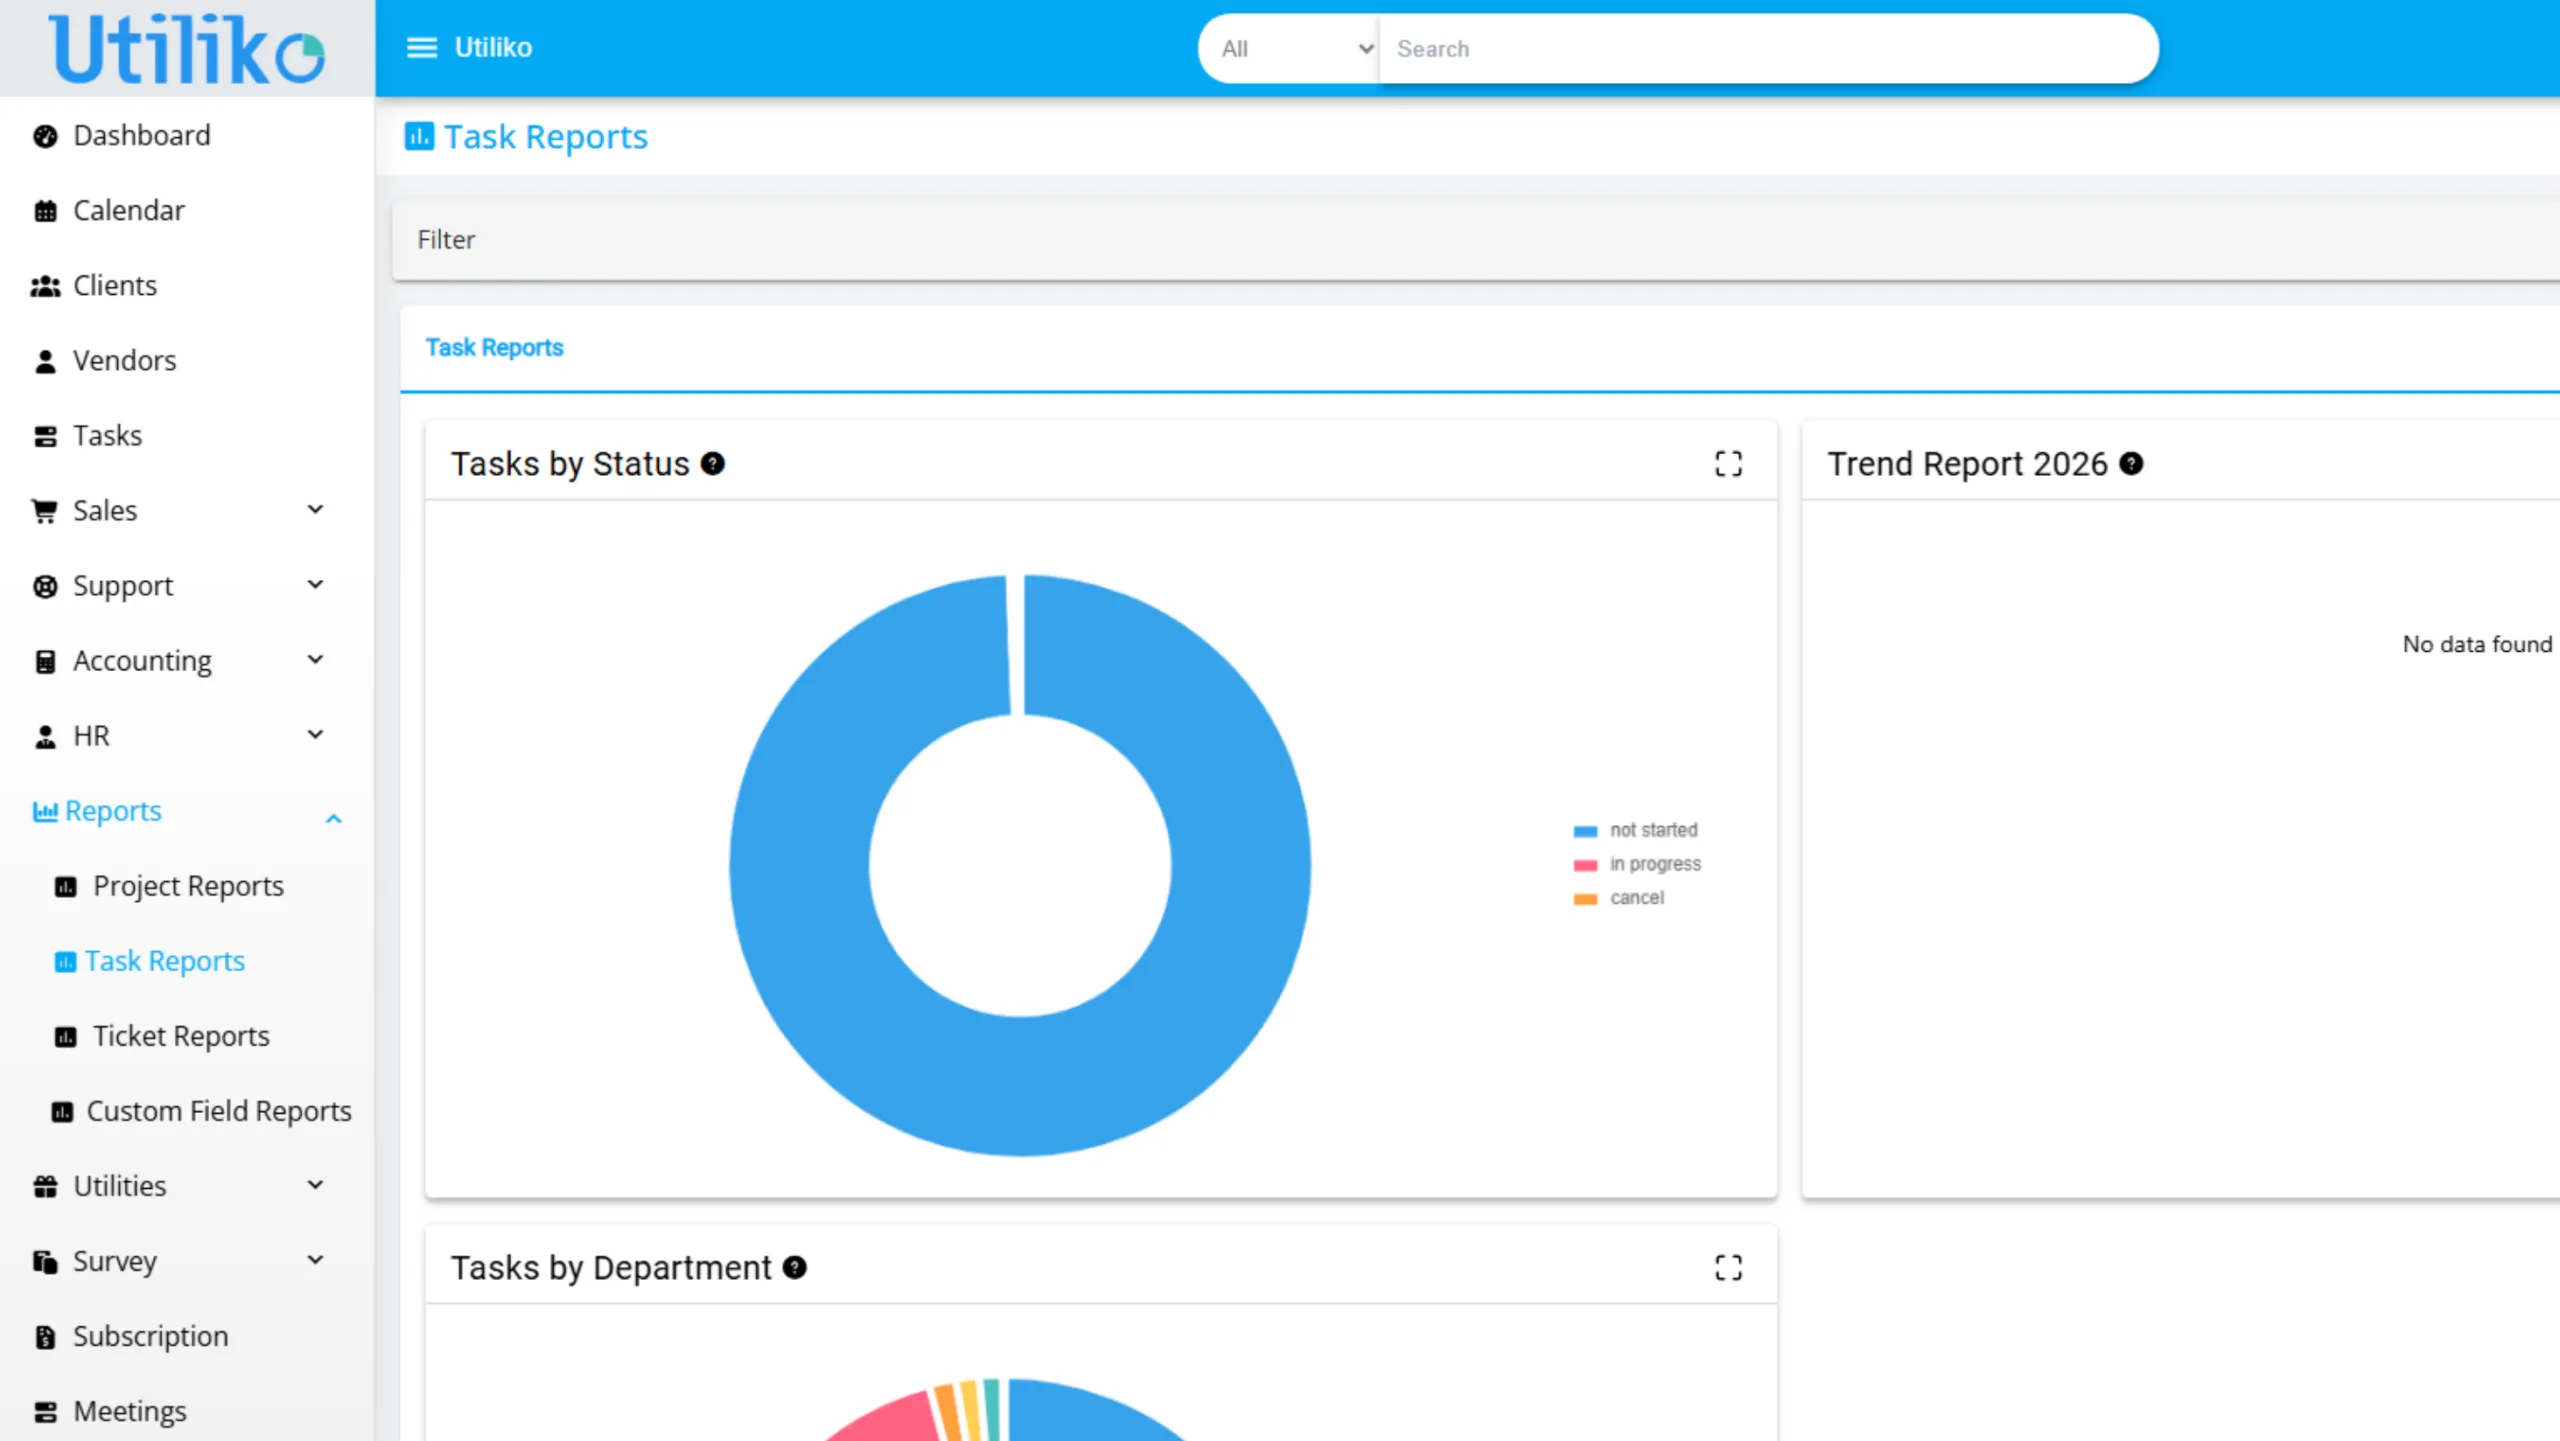
Task: Toggle 'in progress' legend entry
Action: [1637, 864]
